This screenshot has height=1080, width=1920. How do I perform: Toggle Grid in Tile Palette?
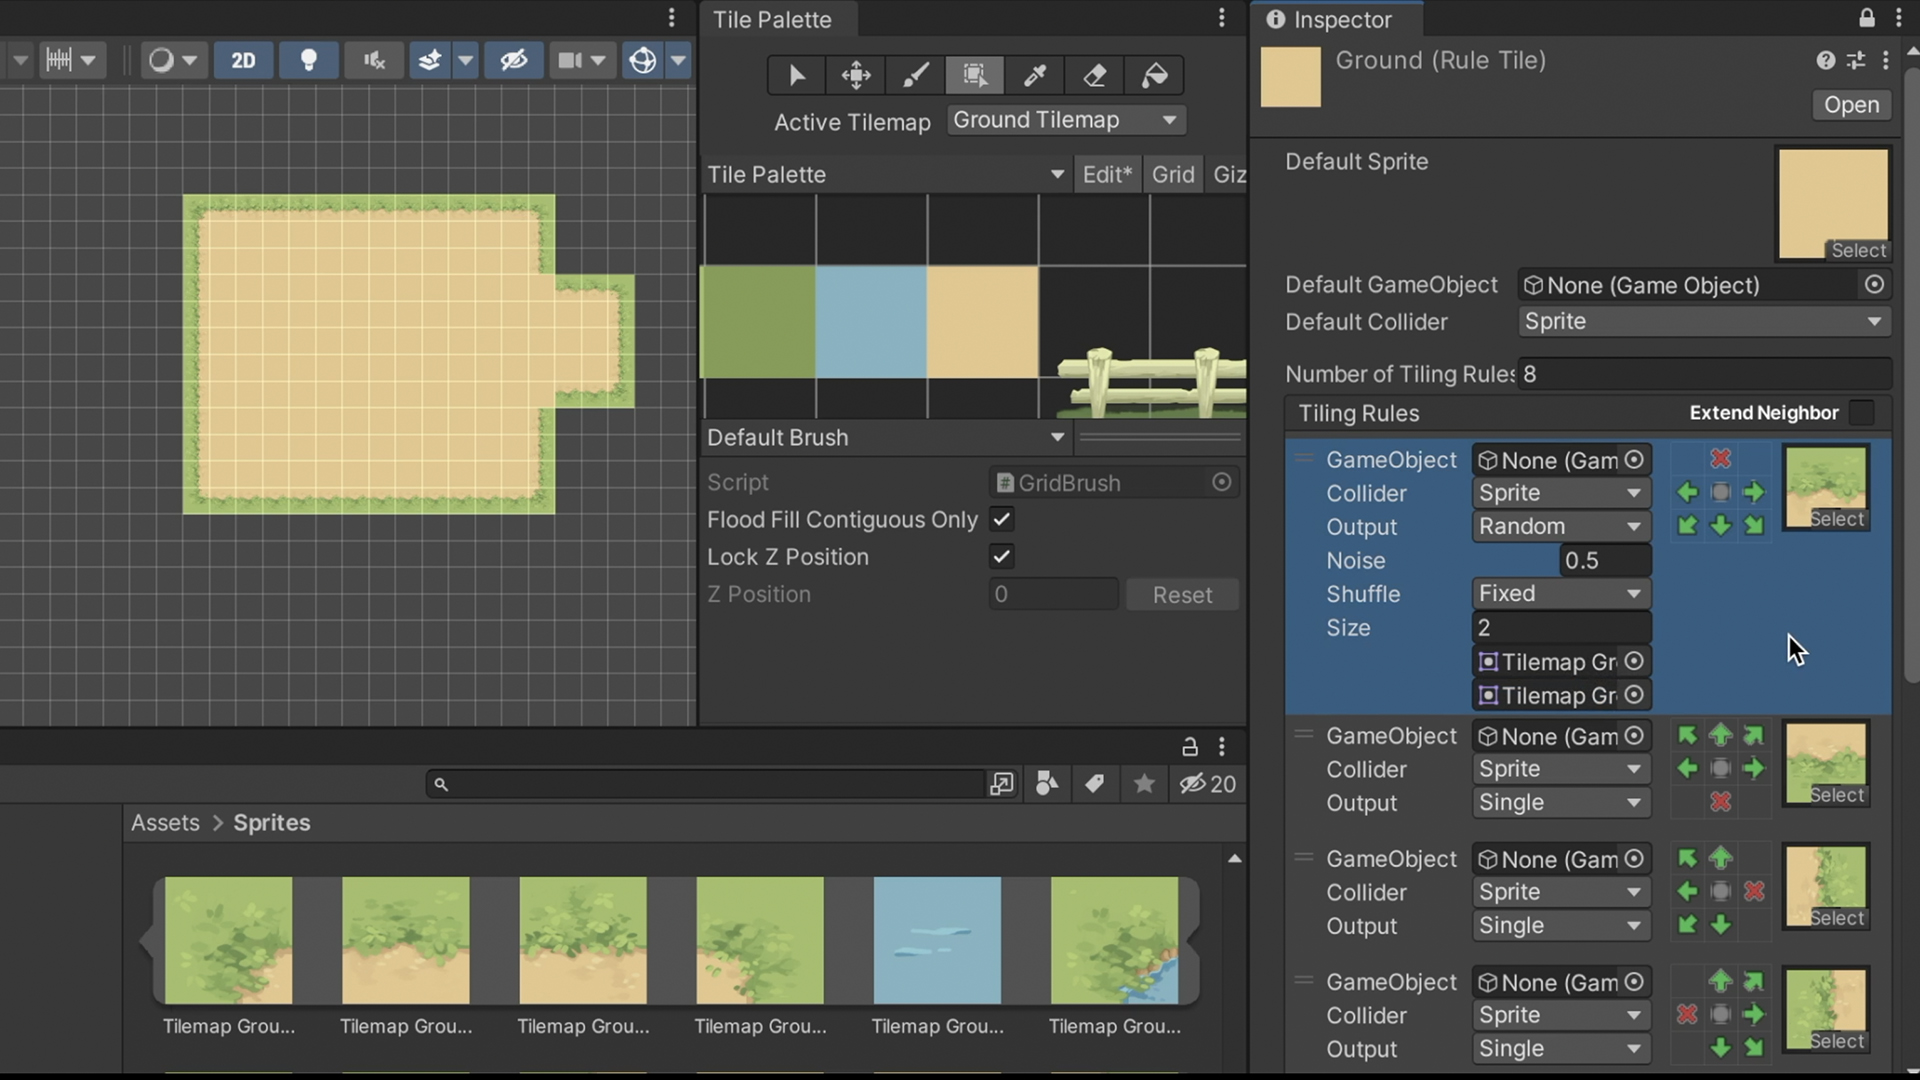[x=1173, y=174]
